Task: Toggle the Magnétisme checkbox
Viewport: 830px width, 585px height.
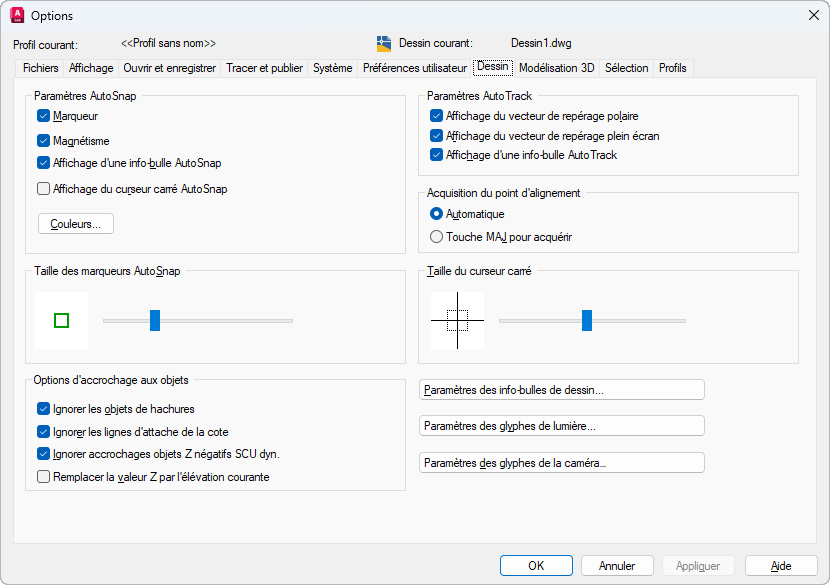Action: [x=43, y=141]
